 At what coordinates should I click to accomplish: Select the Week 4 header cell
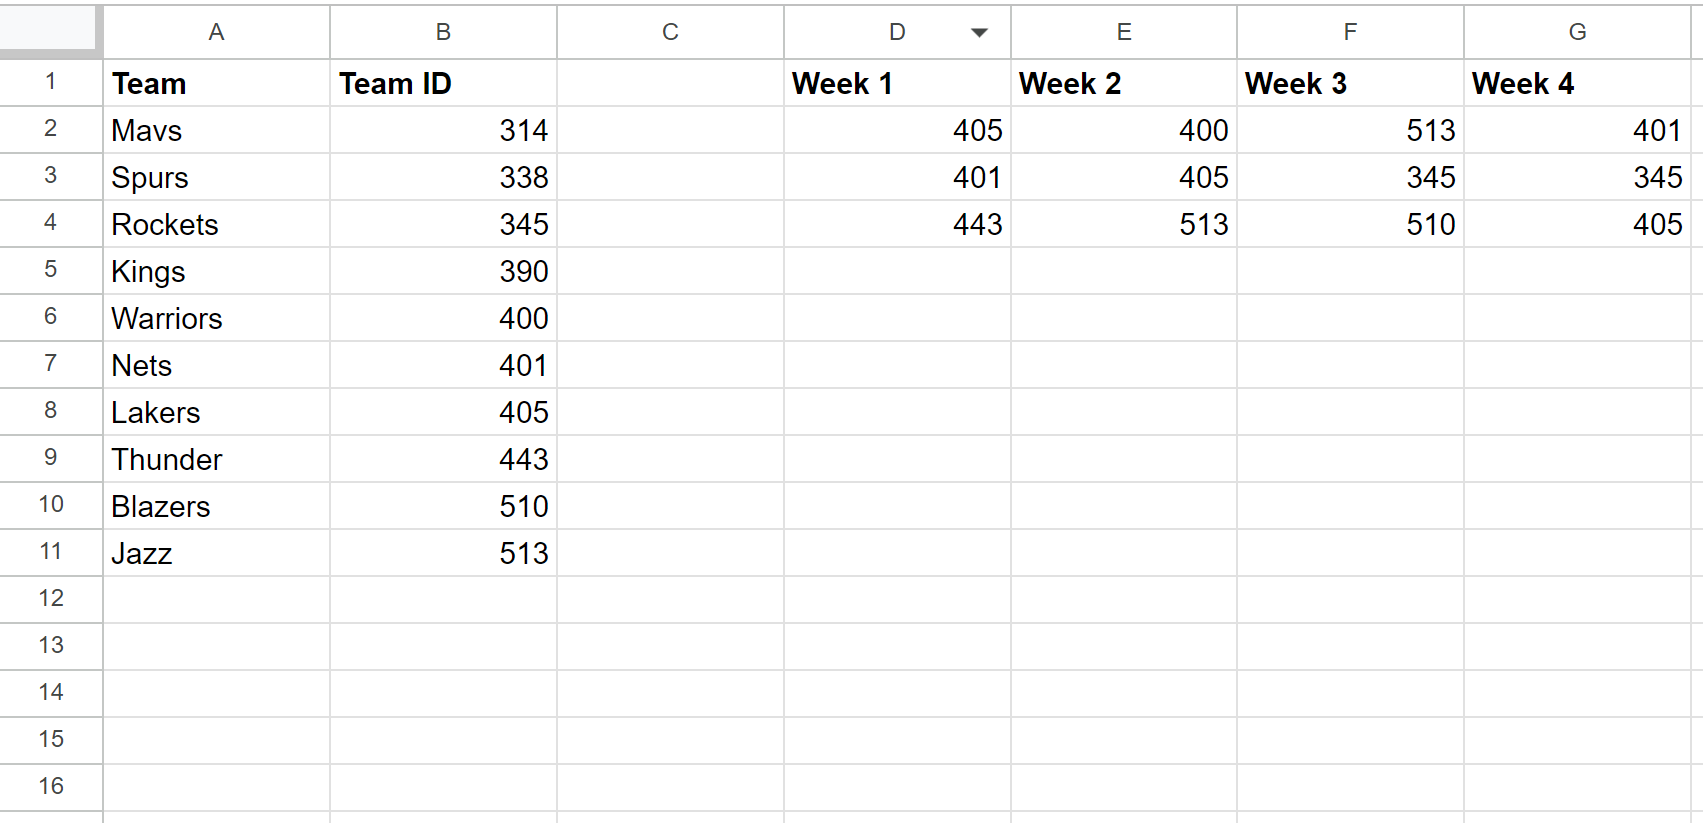(x=1577, y=83)
